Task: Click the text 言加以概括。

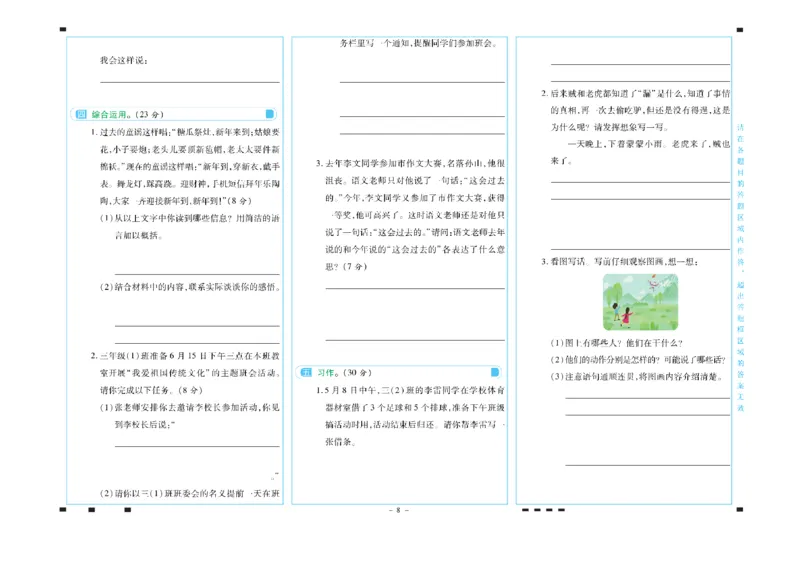Action: pos(139,235)
